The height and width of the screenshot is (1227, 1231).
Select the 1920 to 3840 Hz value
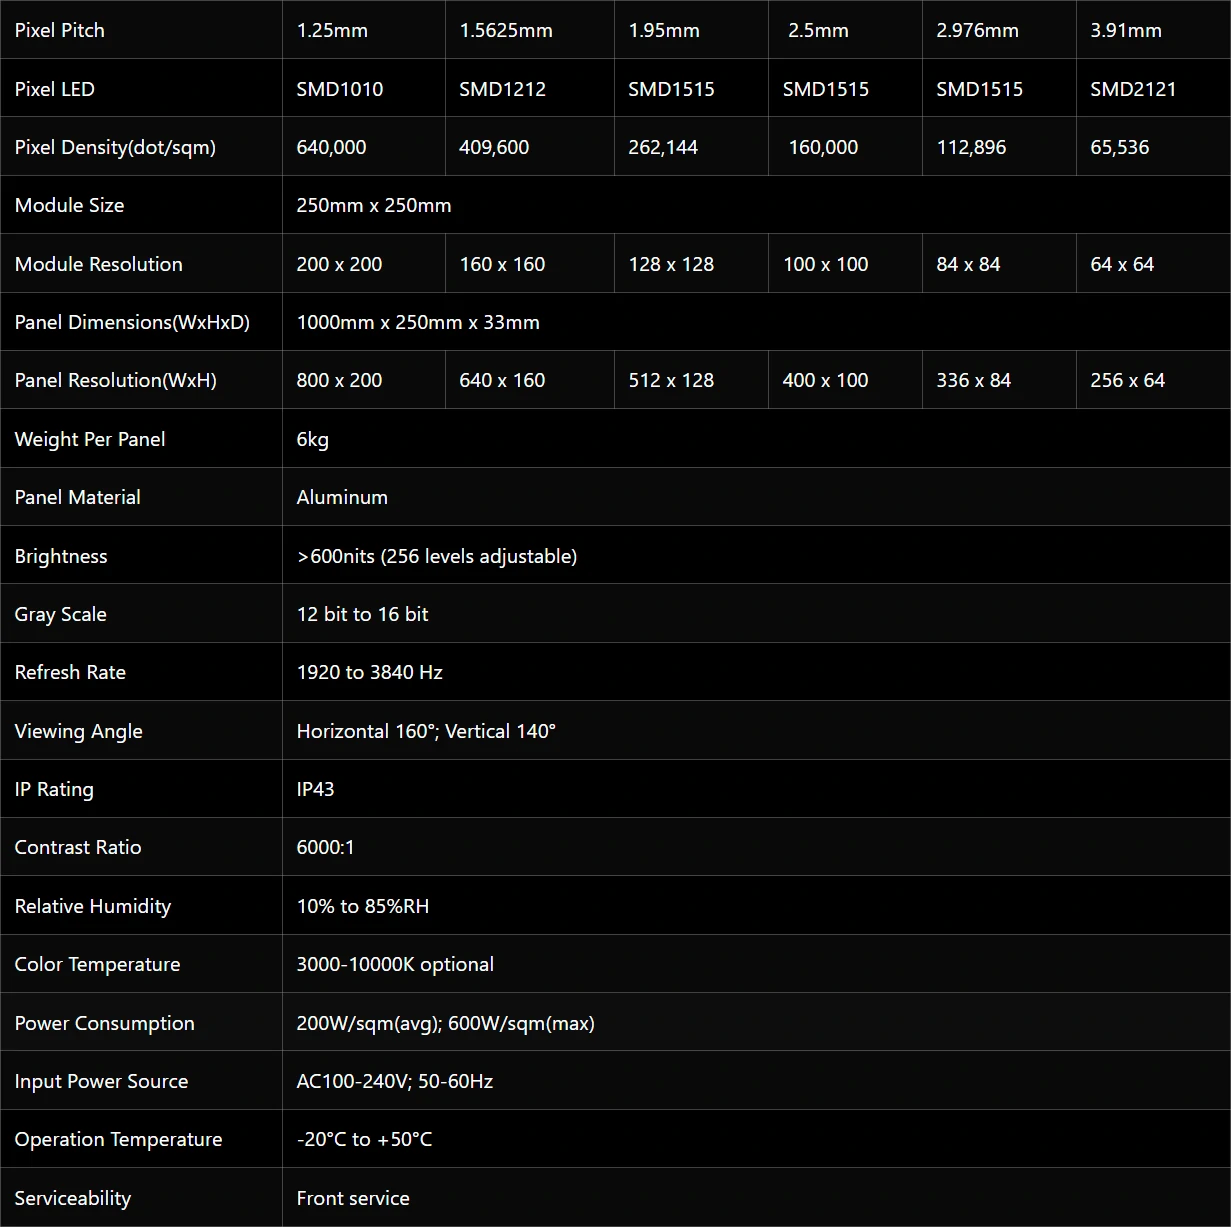click(370, 672)
